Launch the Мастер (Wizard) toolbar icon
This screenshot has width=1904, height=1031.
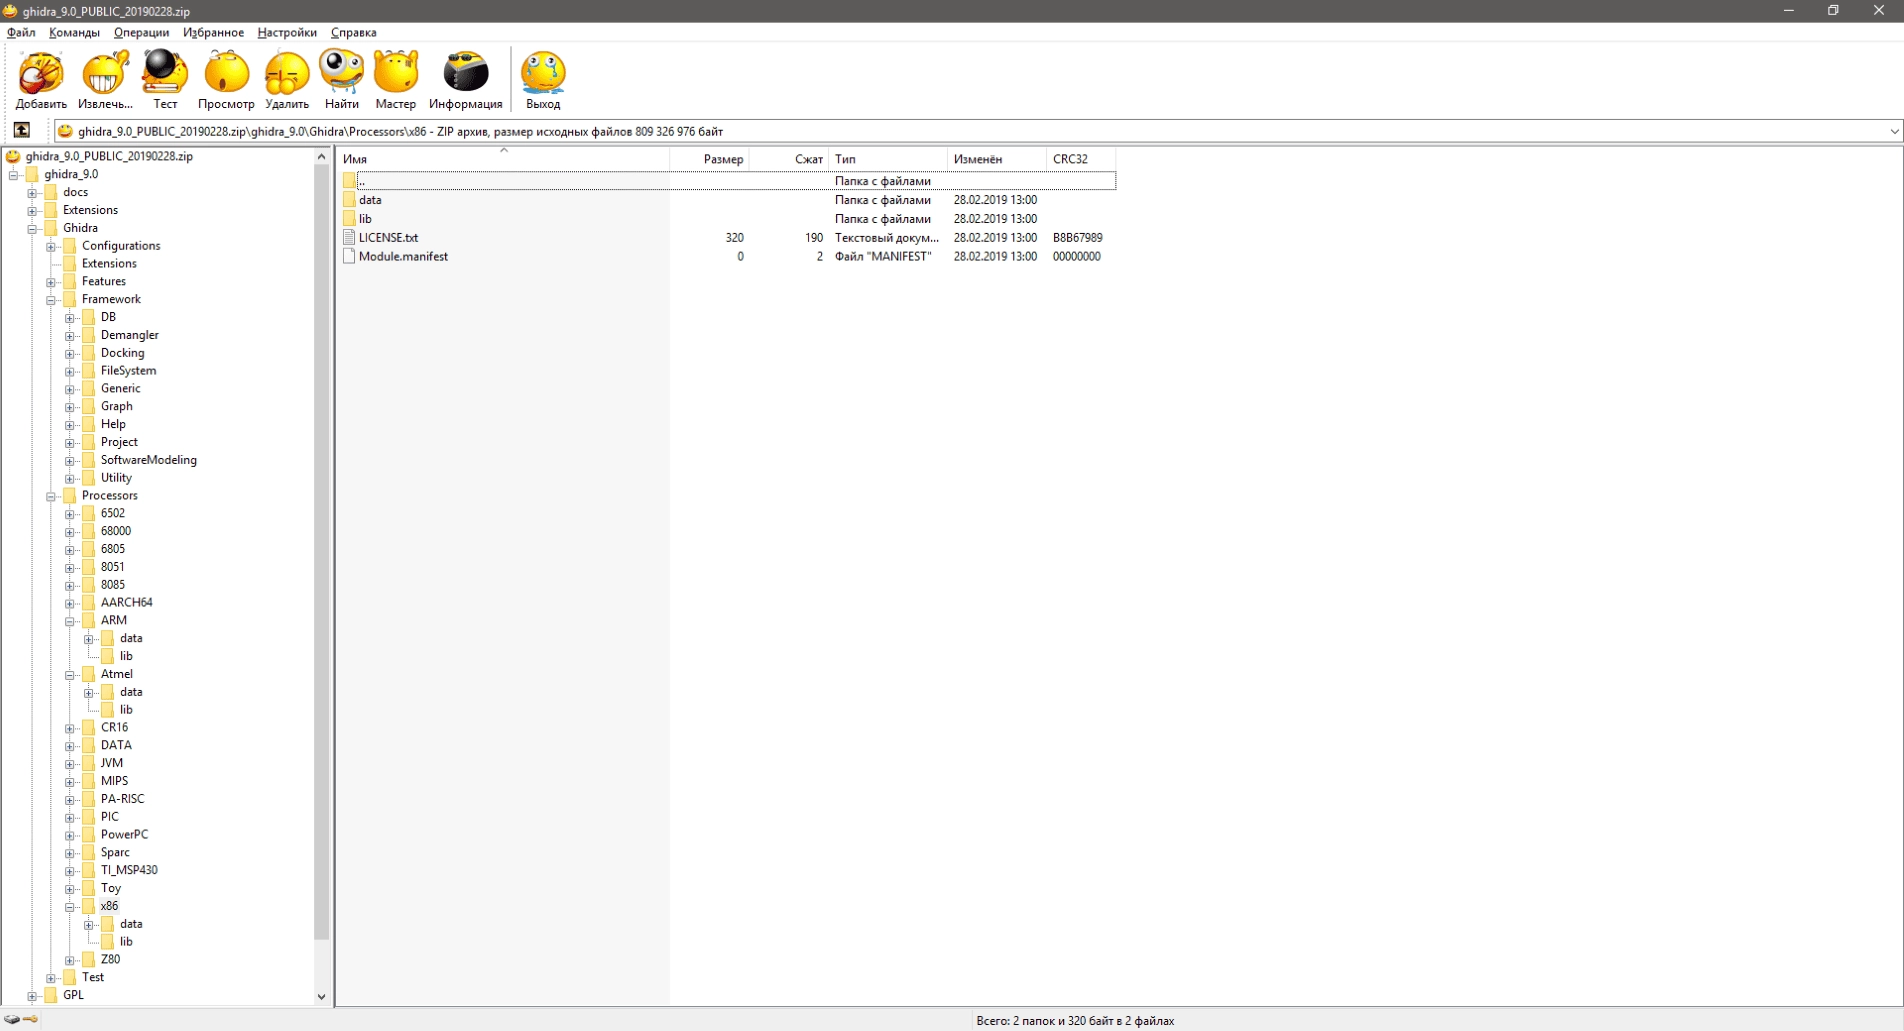click(395, 80)
